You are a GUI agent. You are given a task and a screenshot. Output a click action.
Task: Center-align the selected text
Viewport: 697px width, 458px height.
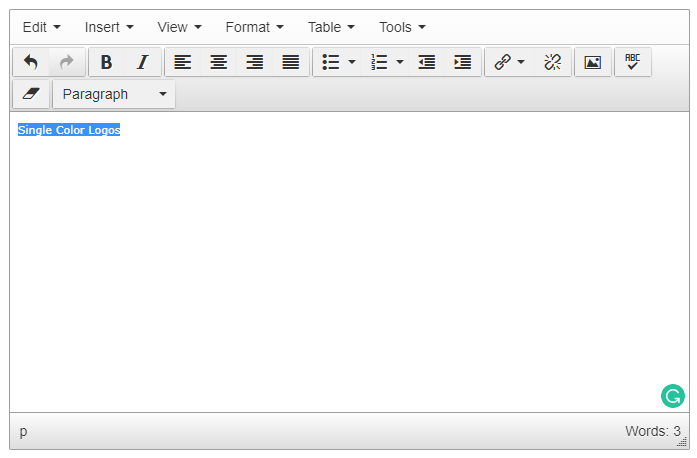218,62
